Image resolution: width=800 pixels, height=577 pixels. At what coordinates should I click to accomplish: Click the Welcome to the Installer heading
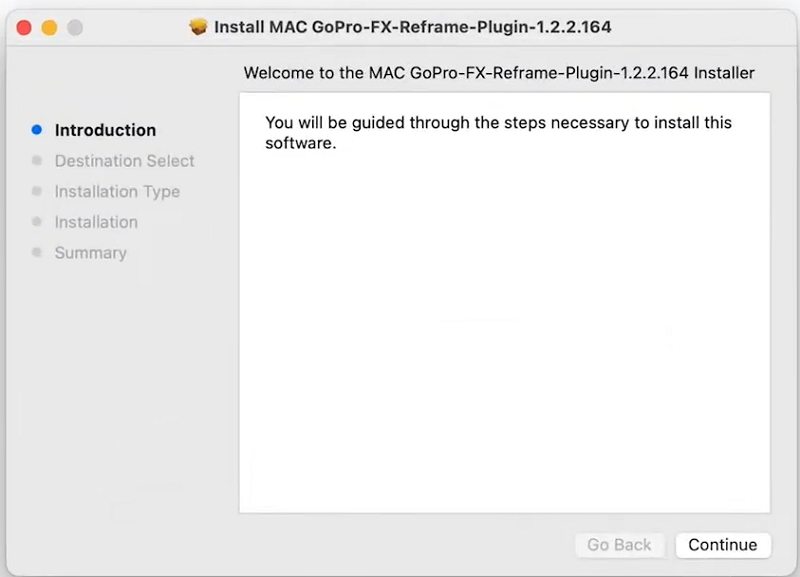(498, 73)
